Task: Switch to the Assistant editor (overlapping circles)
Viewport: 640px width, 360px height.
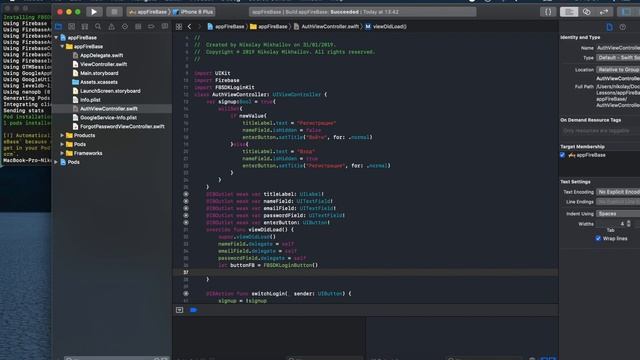Action: point(587,12)
